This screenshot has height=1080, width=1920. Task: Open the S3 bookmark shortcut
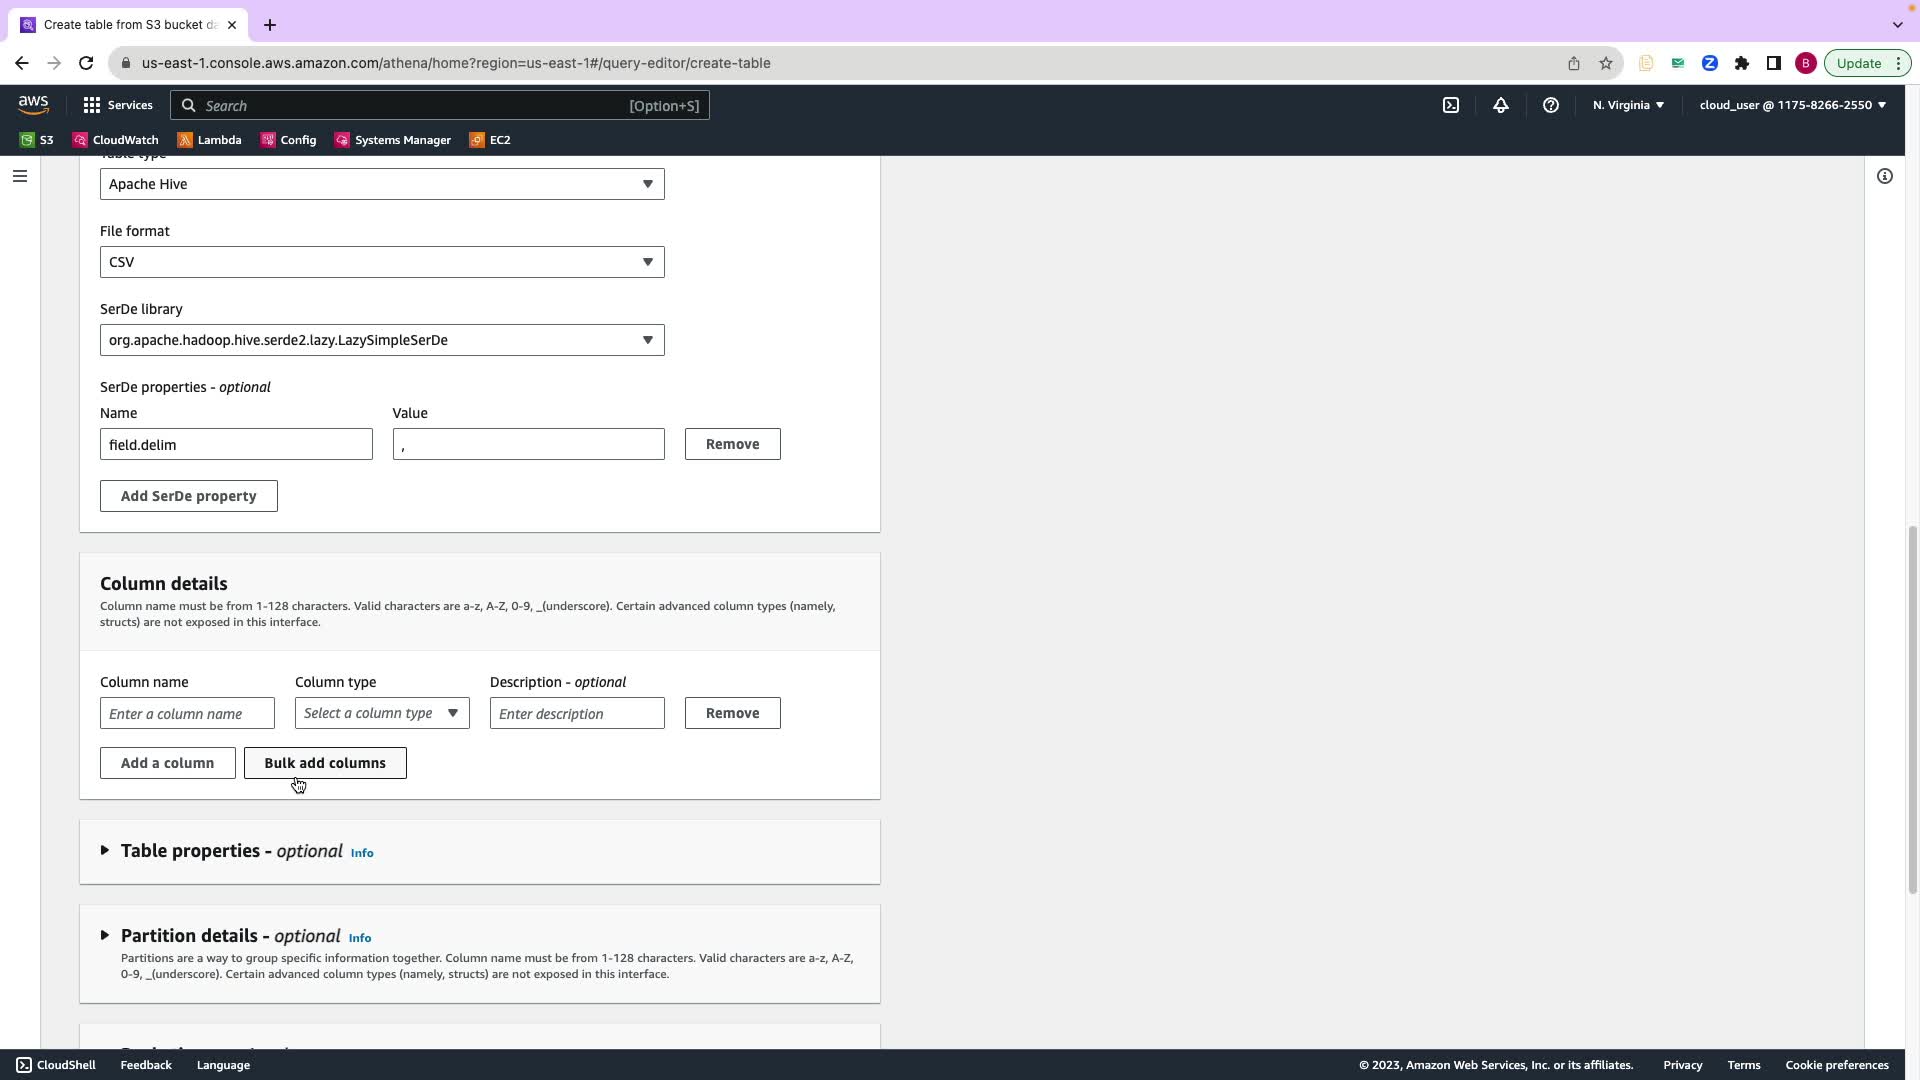[37, 140]
